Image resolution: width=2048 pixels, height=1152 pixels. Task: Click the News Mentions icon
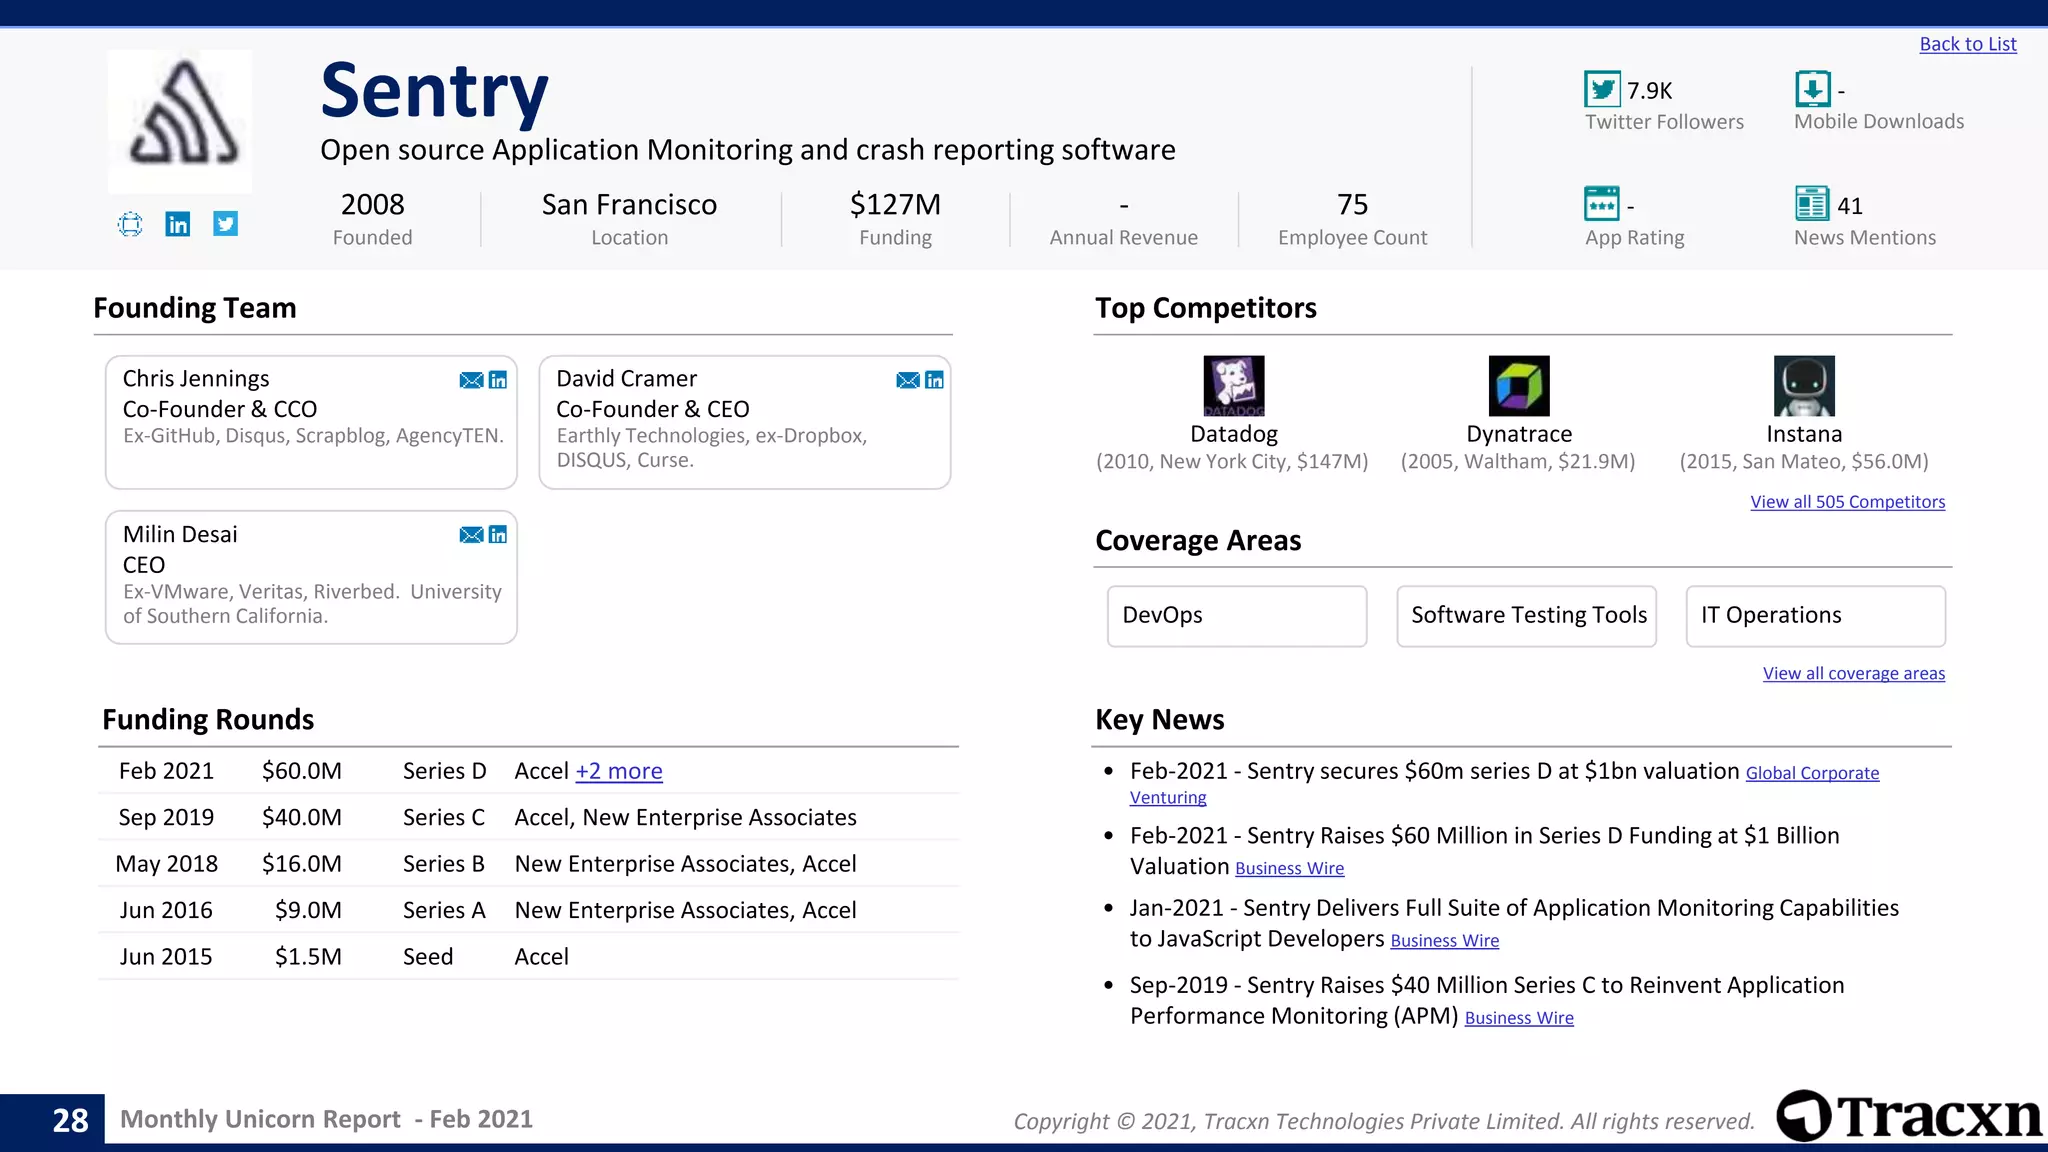[x=1812, y=204]
